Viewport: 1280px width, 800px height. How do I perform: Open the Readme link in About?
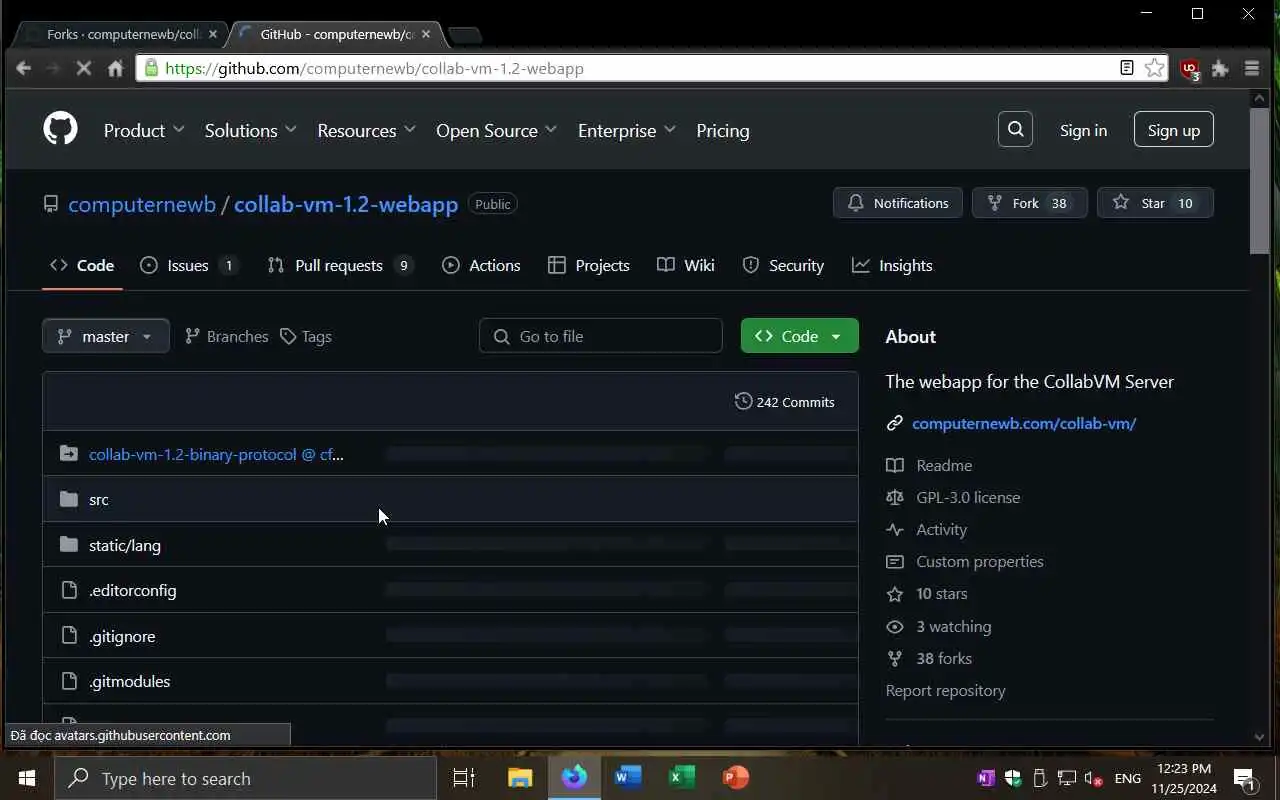tap(944, 465)
